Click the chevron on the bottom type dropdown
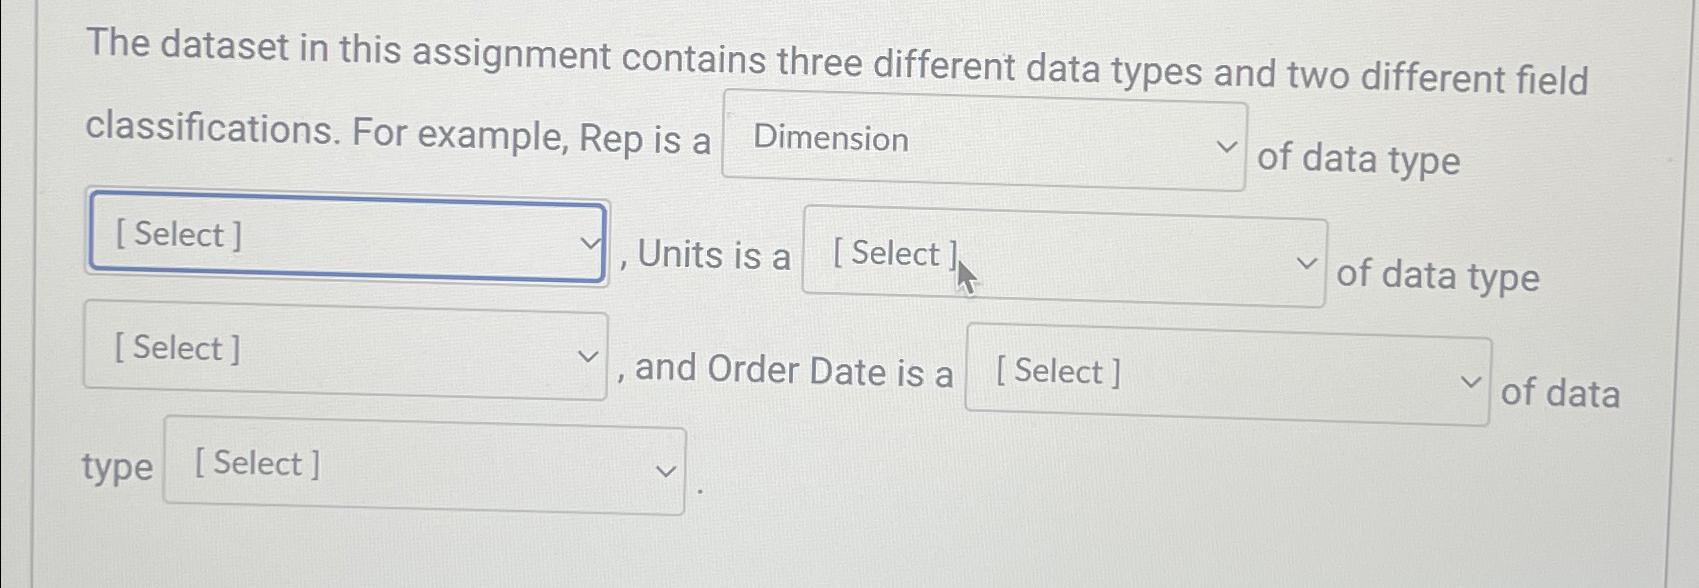Screen dimensions: 1699x588 pyautogui.click(x=666, y=470)
